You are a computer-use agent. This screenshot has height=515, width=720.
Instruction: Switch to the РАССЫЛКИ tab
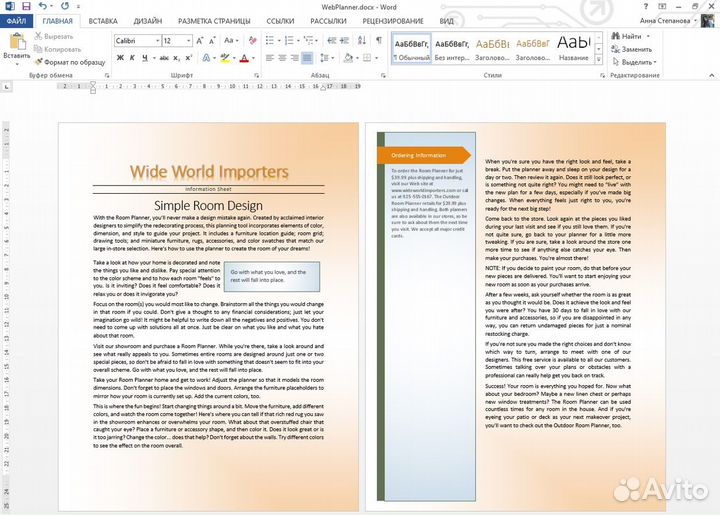coord(328,21)
